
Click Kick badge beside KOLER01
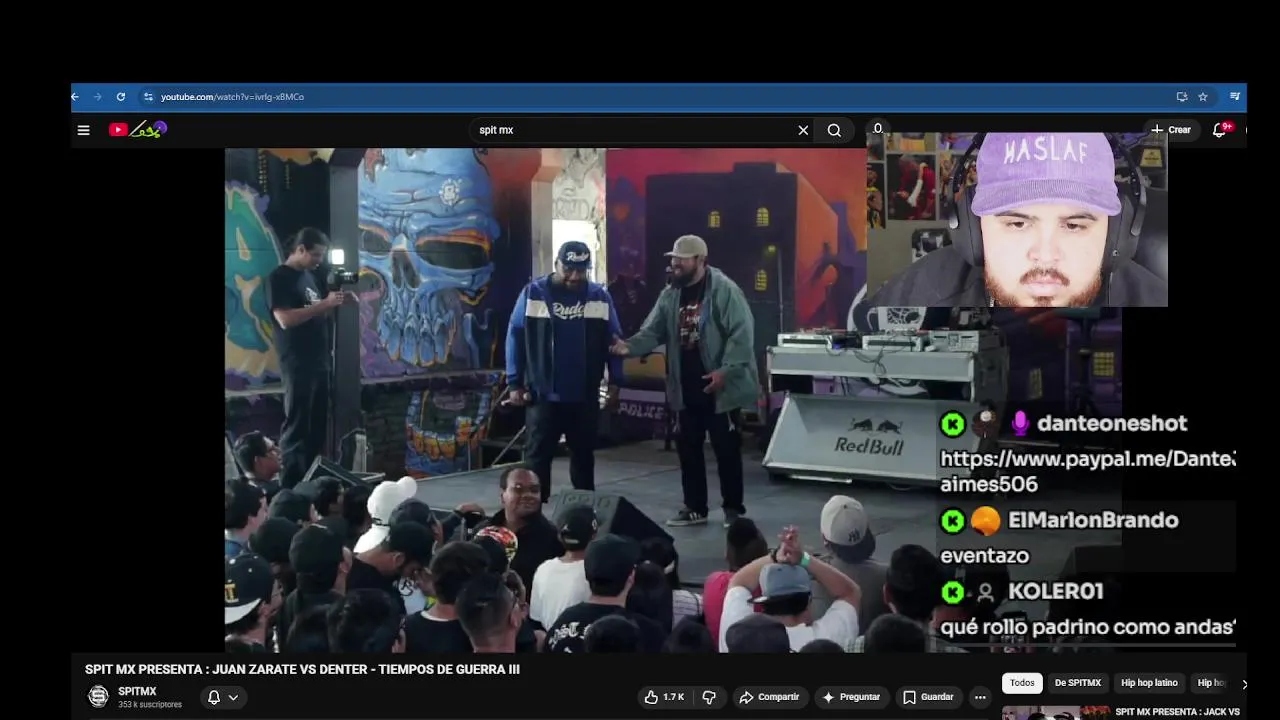pos(953,592)
